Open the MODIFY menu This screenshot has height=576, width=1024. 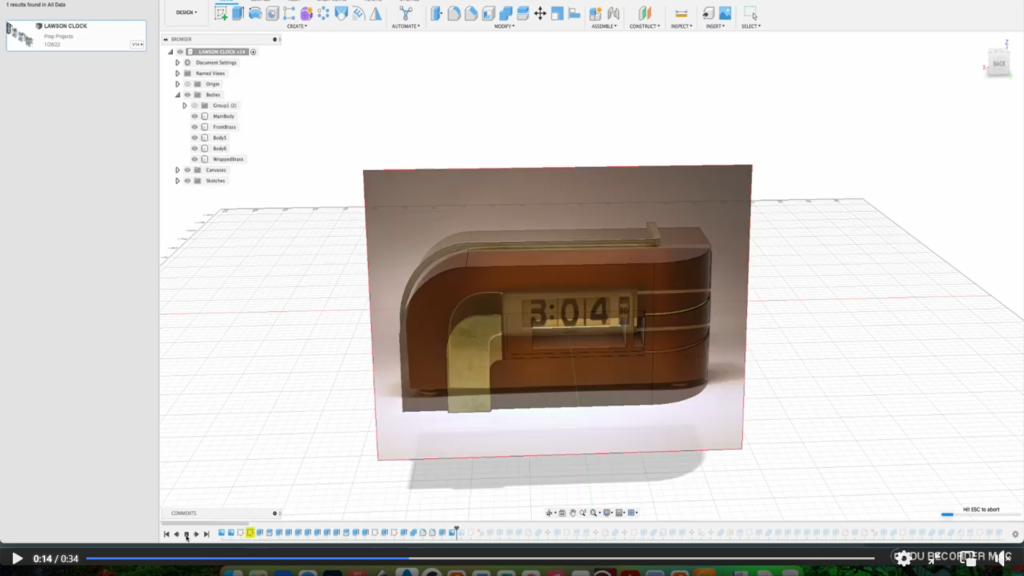[x=504, y=26]
